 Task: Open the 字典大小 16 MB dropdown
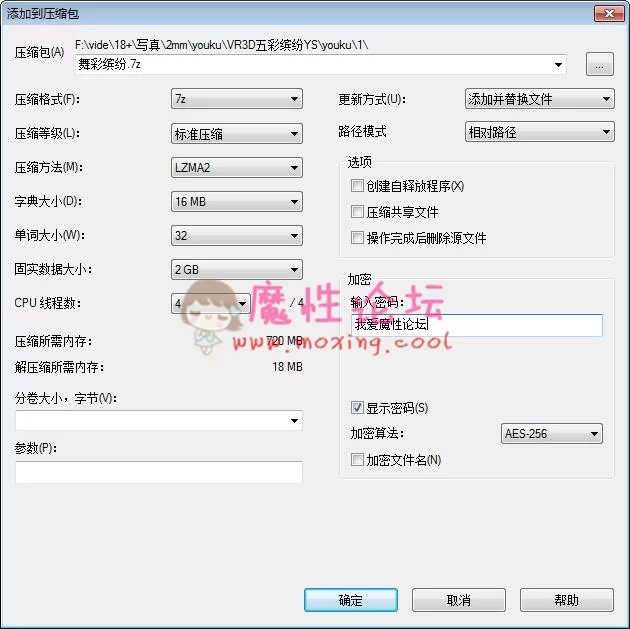coord(237,201)
